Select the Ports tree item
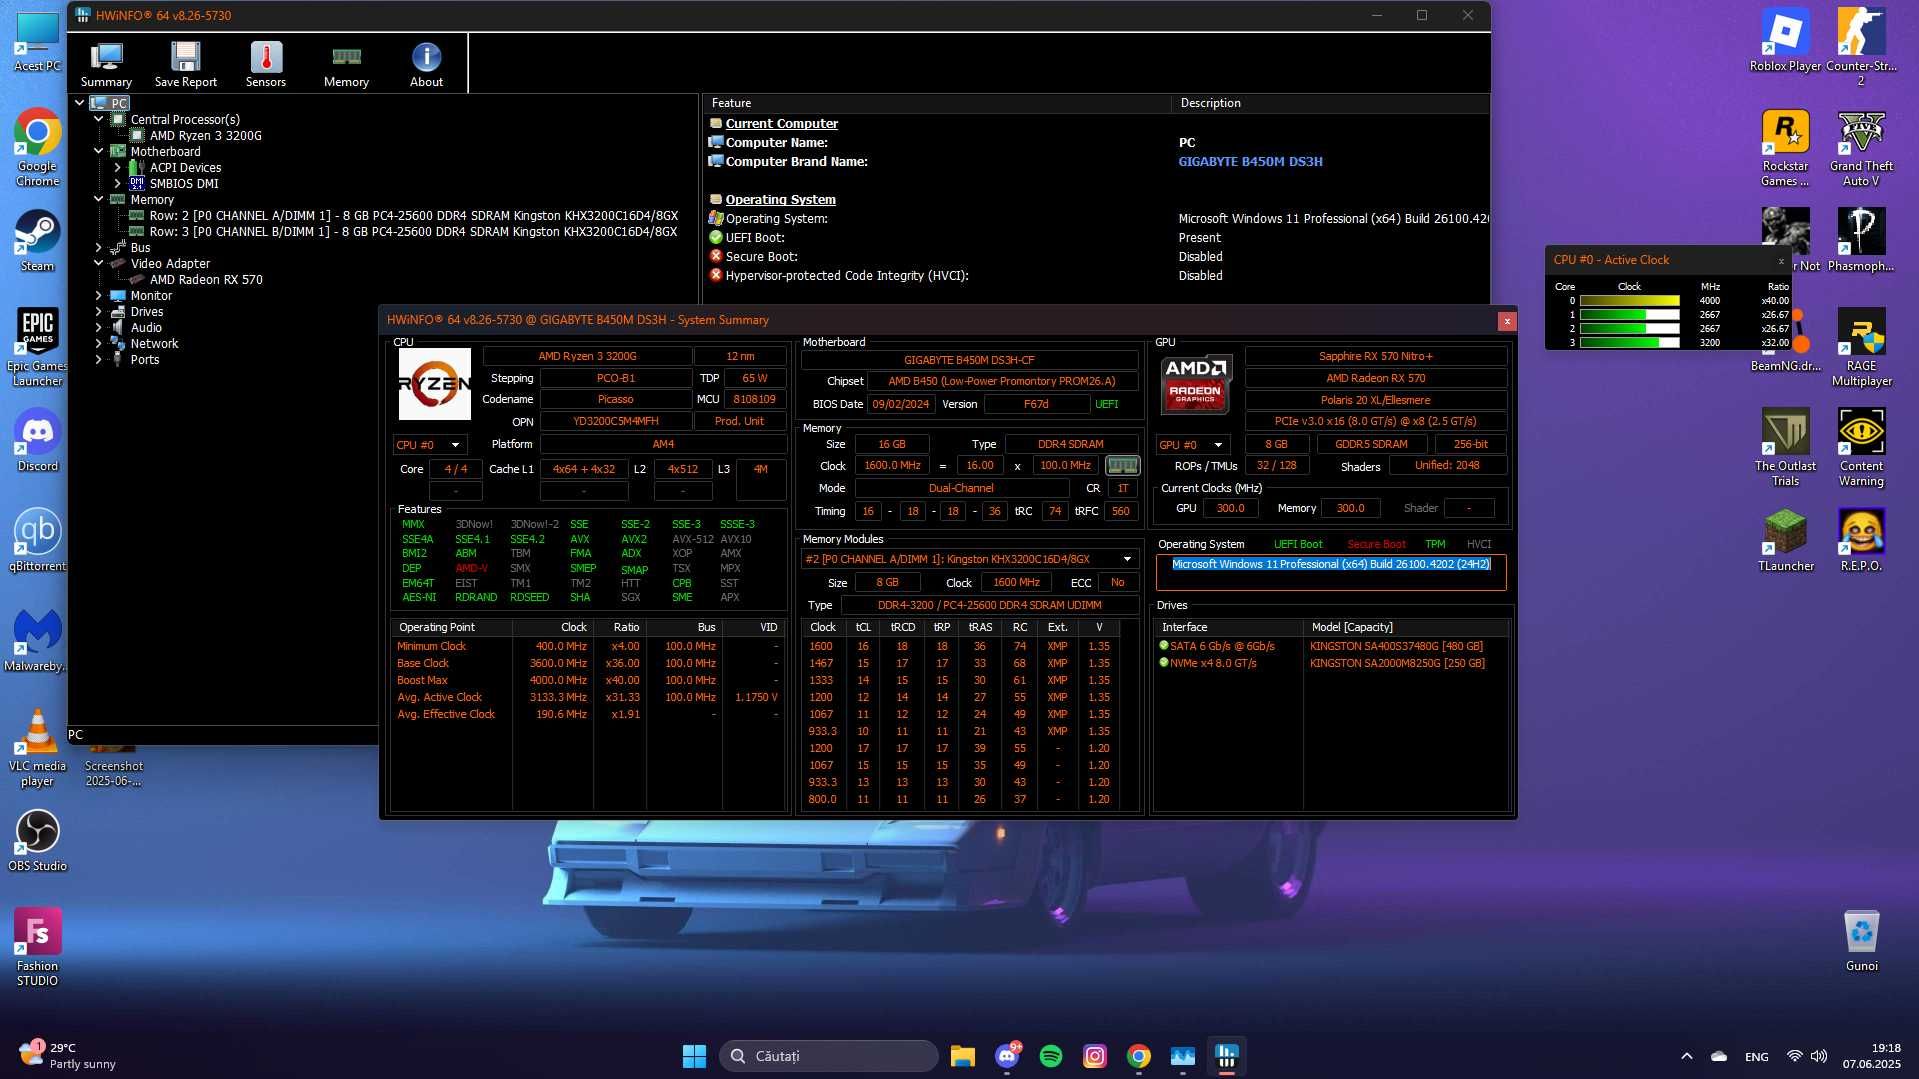The image size is (1919, 1079). 145,359
